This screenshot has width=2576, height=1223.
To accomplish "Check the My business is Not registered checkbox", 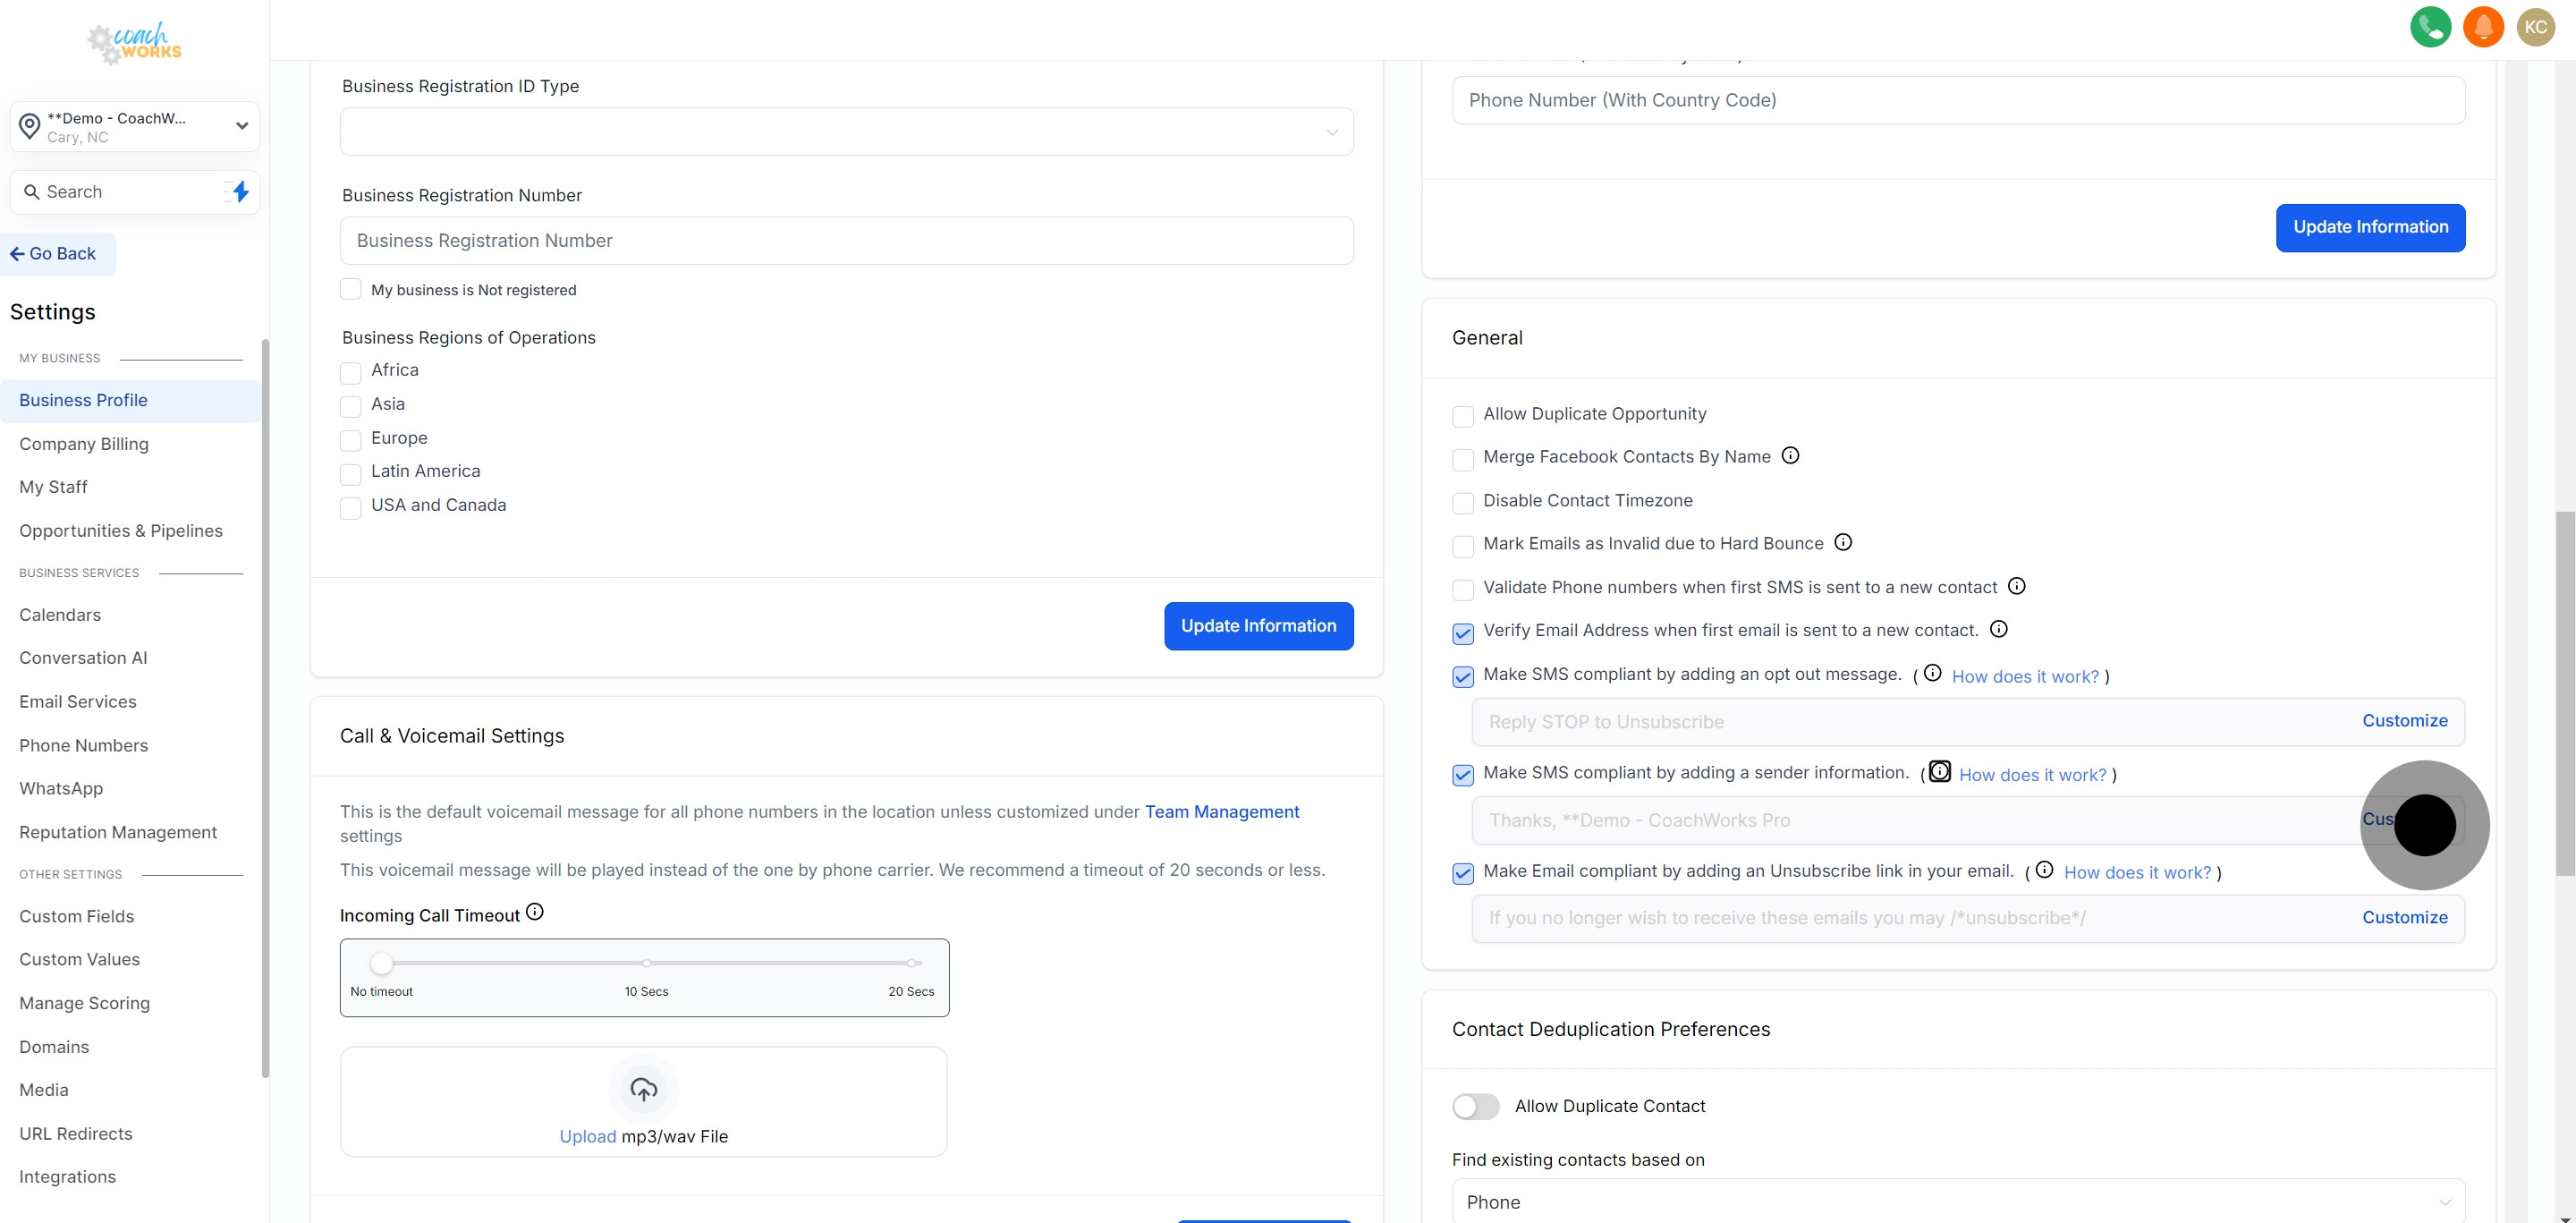I will [x=350, y=289].
